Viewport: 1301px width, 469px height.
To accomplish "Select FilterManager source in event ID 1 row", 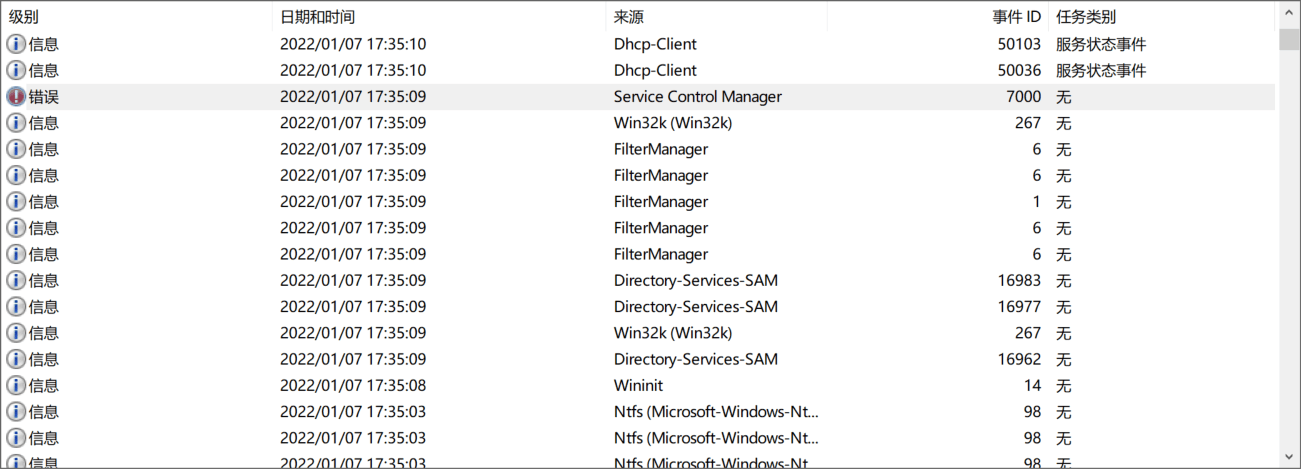I will [x=661, y=201].
